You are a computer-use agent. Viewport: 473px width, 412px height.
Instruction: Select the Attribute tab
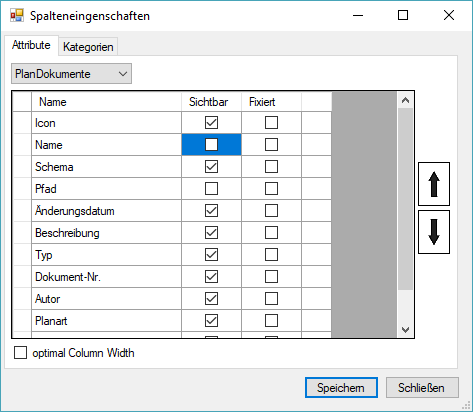pyautogui.click(x=31, y=45)
